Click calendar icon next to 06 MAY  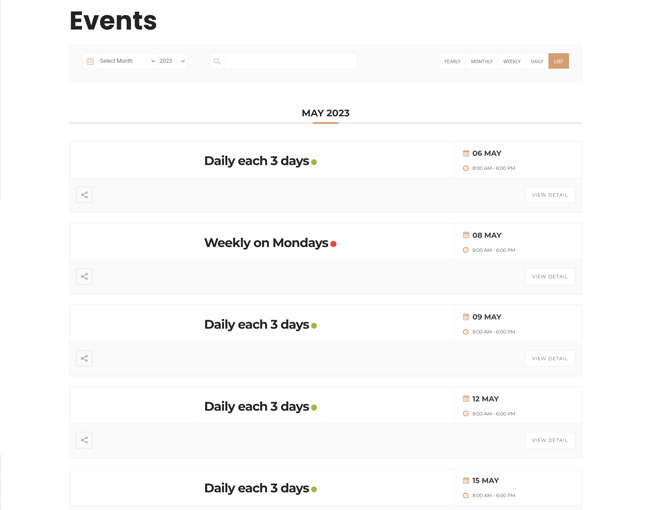466,153
